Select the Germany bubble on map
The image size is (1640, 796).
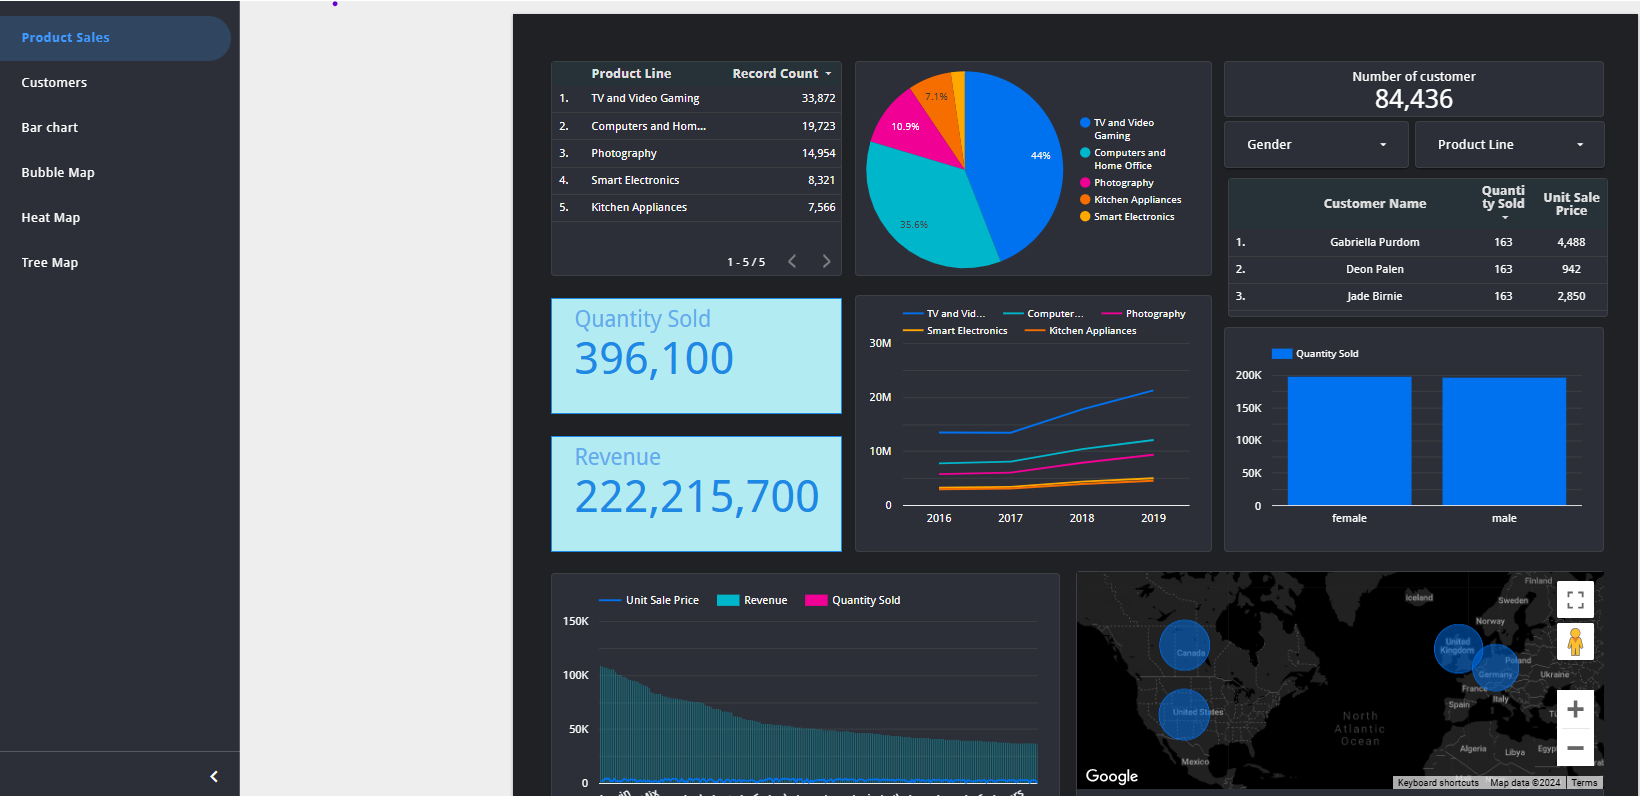(1495, 668)
